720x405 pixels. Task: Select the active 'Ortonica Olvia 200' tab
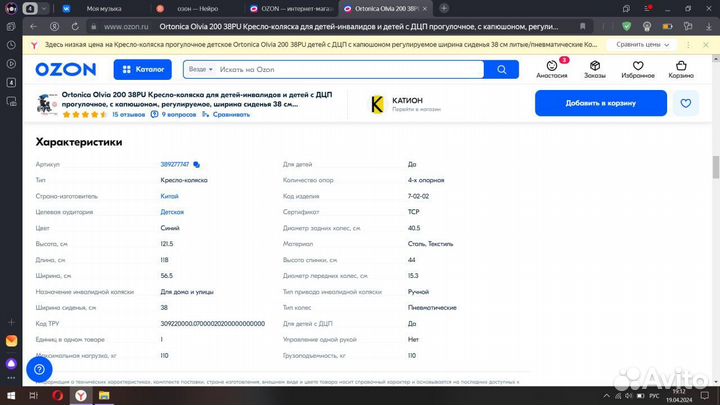tap(386, 8)
